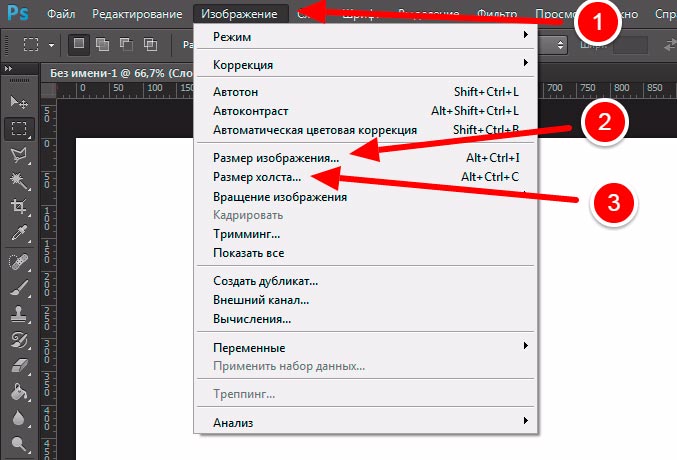Image resolution: width=677 pixels, height=460 pixels.
Task: Select the Rectangular Marquee tool
Action: [18, 128]
